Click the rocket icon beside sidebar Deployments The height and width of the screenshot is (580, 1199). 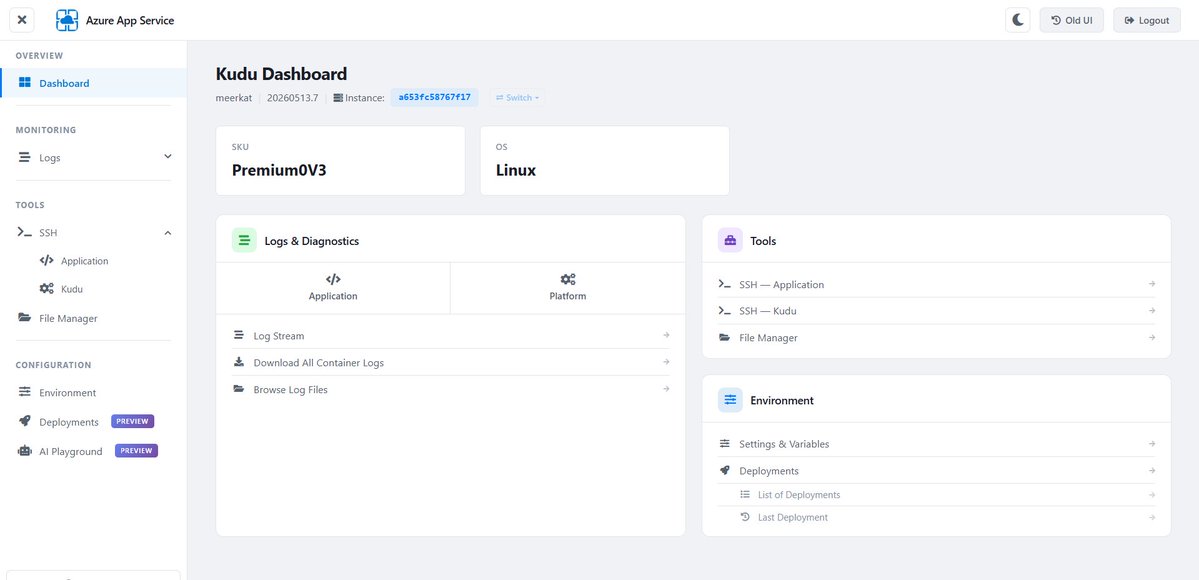click(x=24, y=421)
